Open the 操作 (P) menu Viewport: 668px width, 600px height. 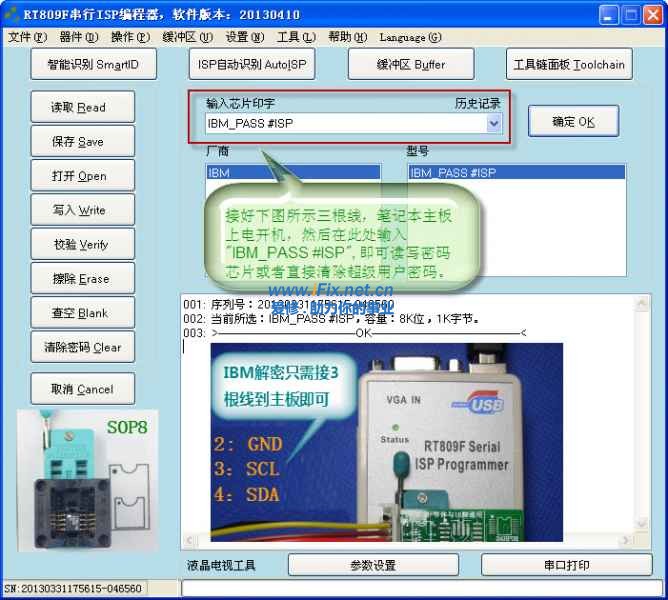pyautogui.click(x=130, y=38)
